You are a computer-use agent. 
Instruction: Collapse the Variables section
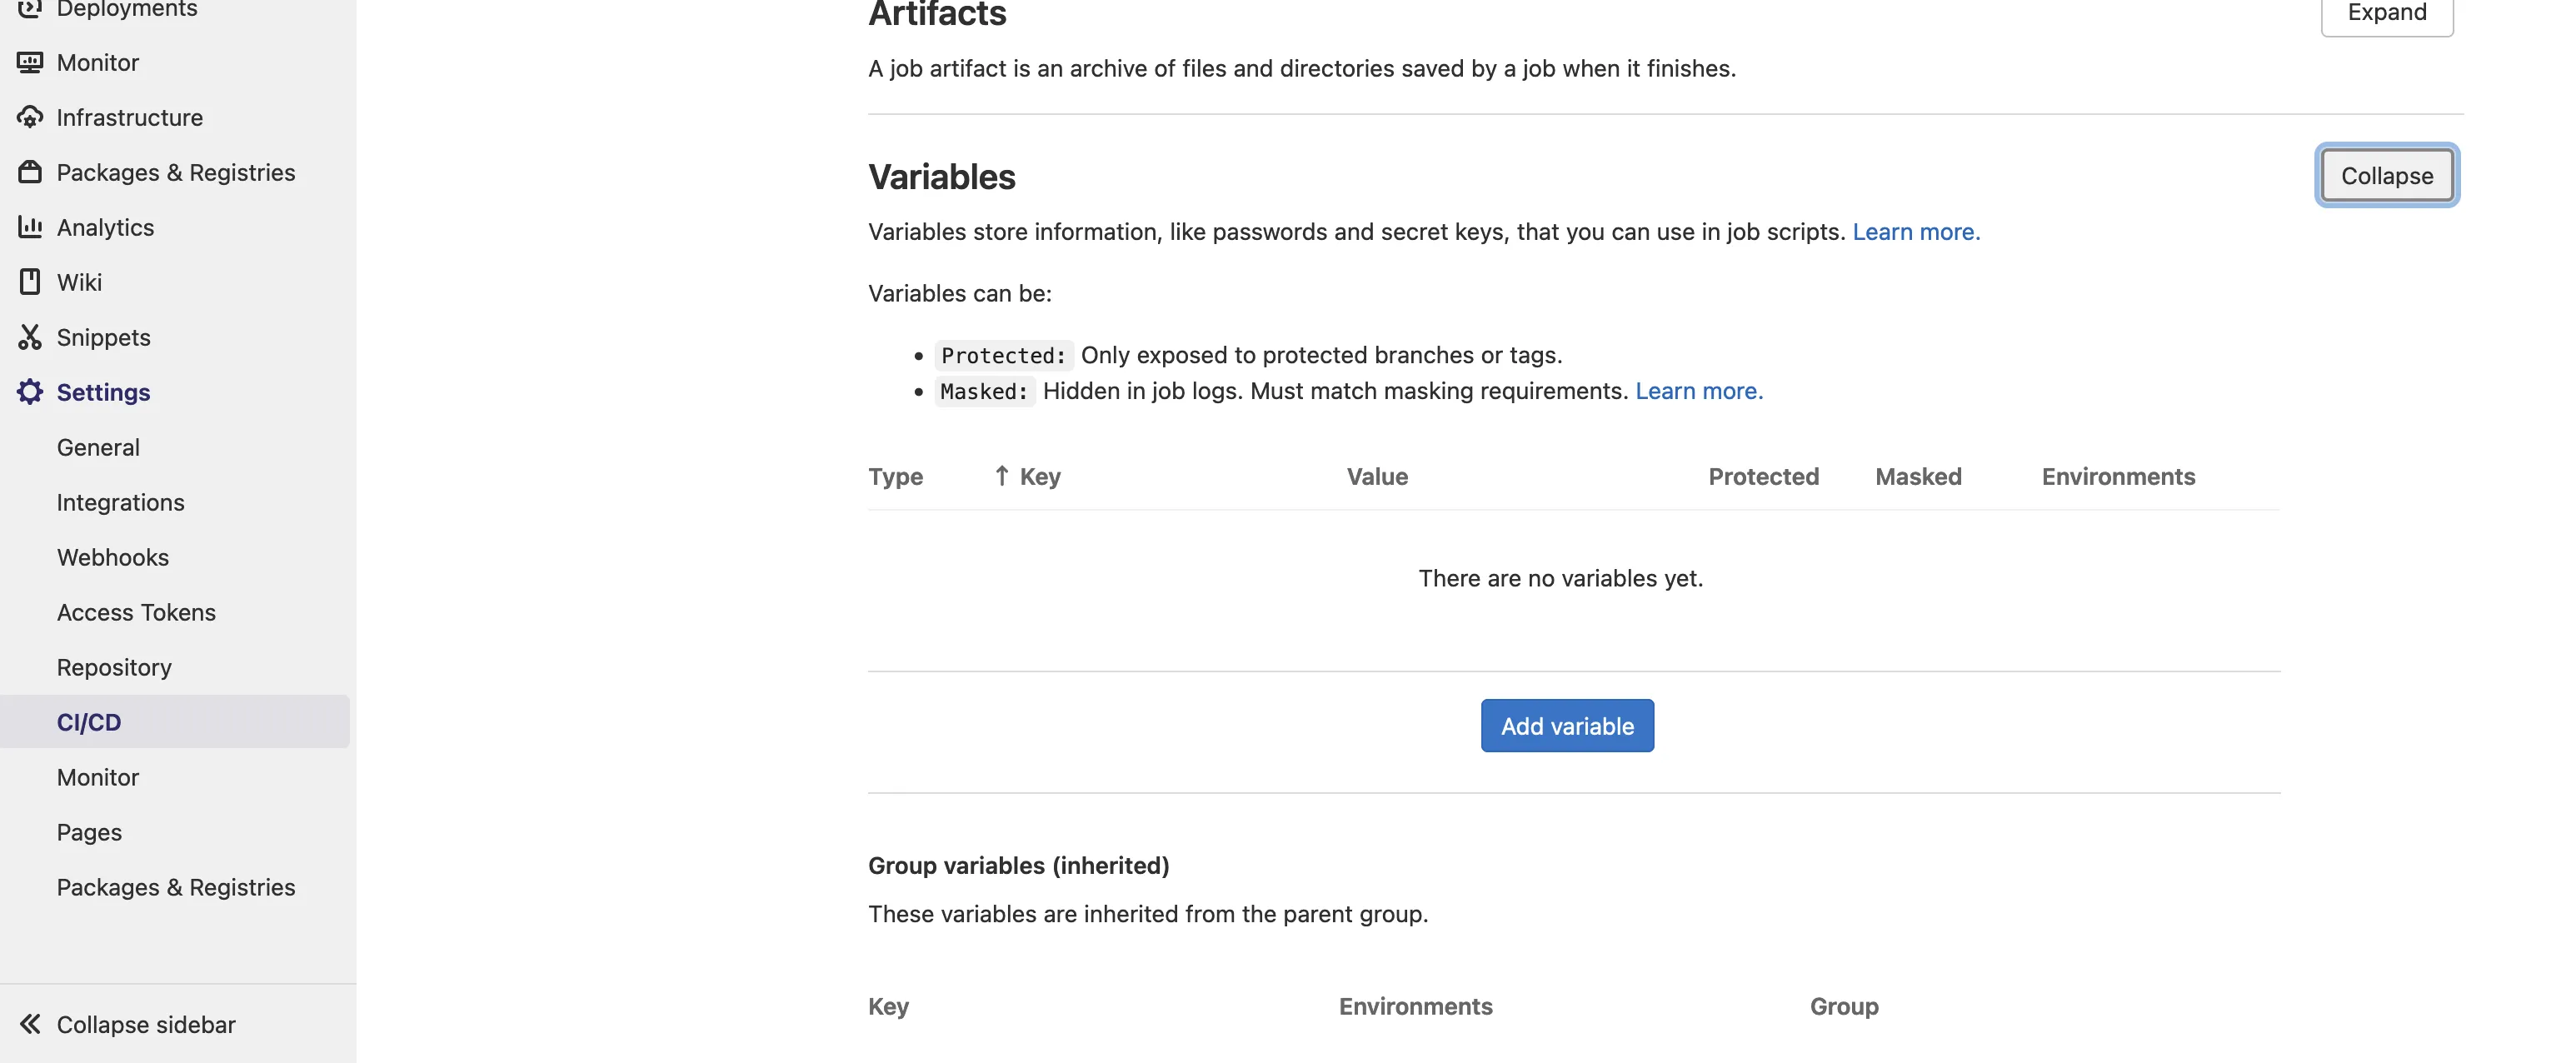click(x=2386, y=176)
